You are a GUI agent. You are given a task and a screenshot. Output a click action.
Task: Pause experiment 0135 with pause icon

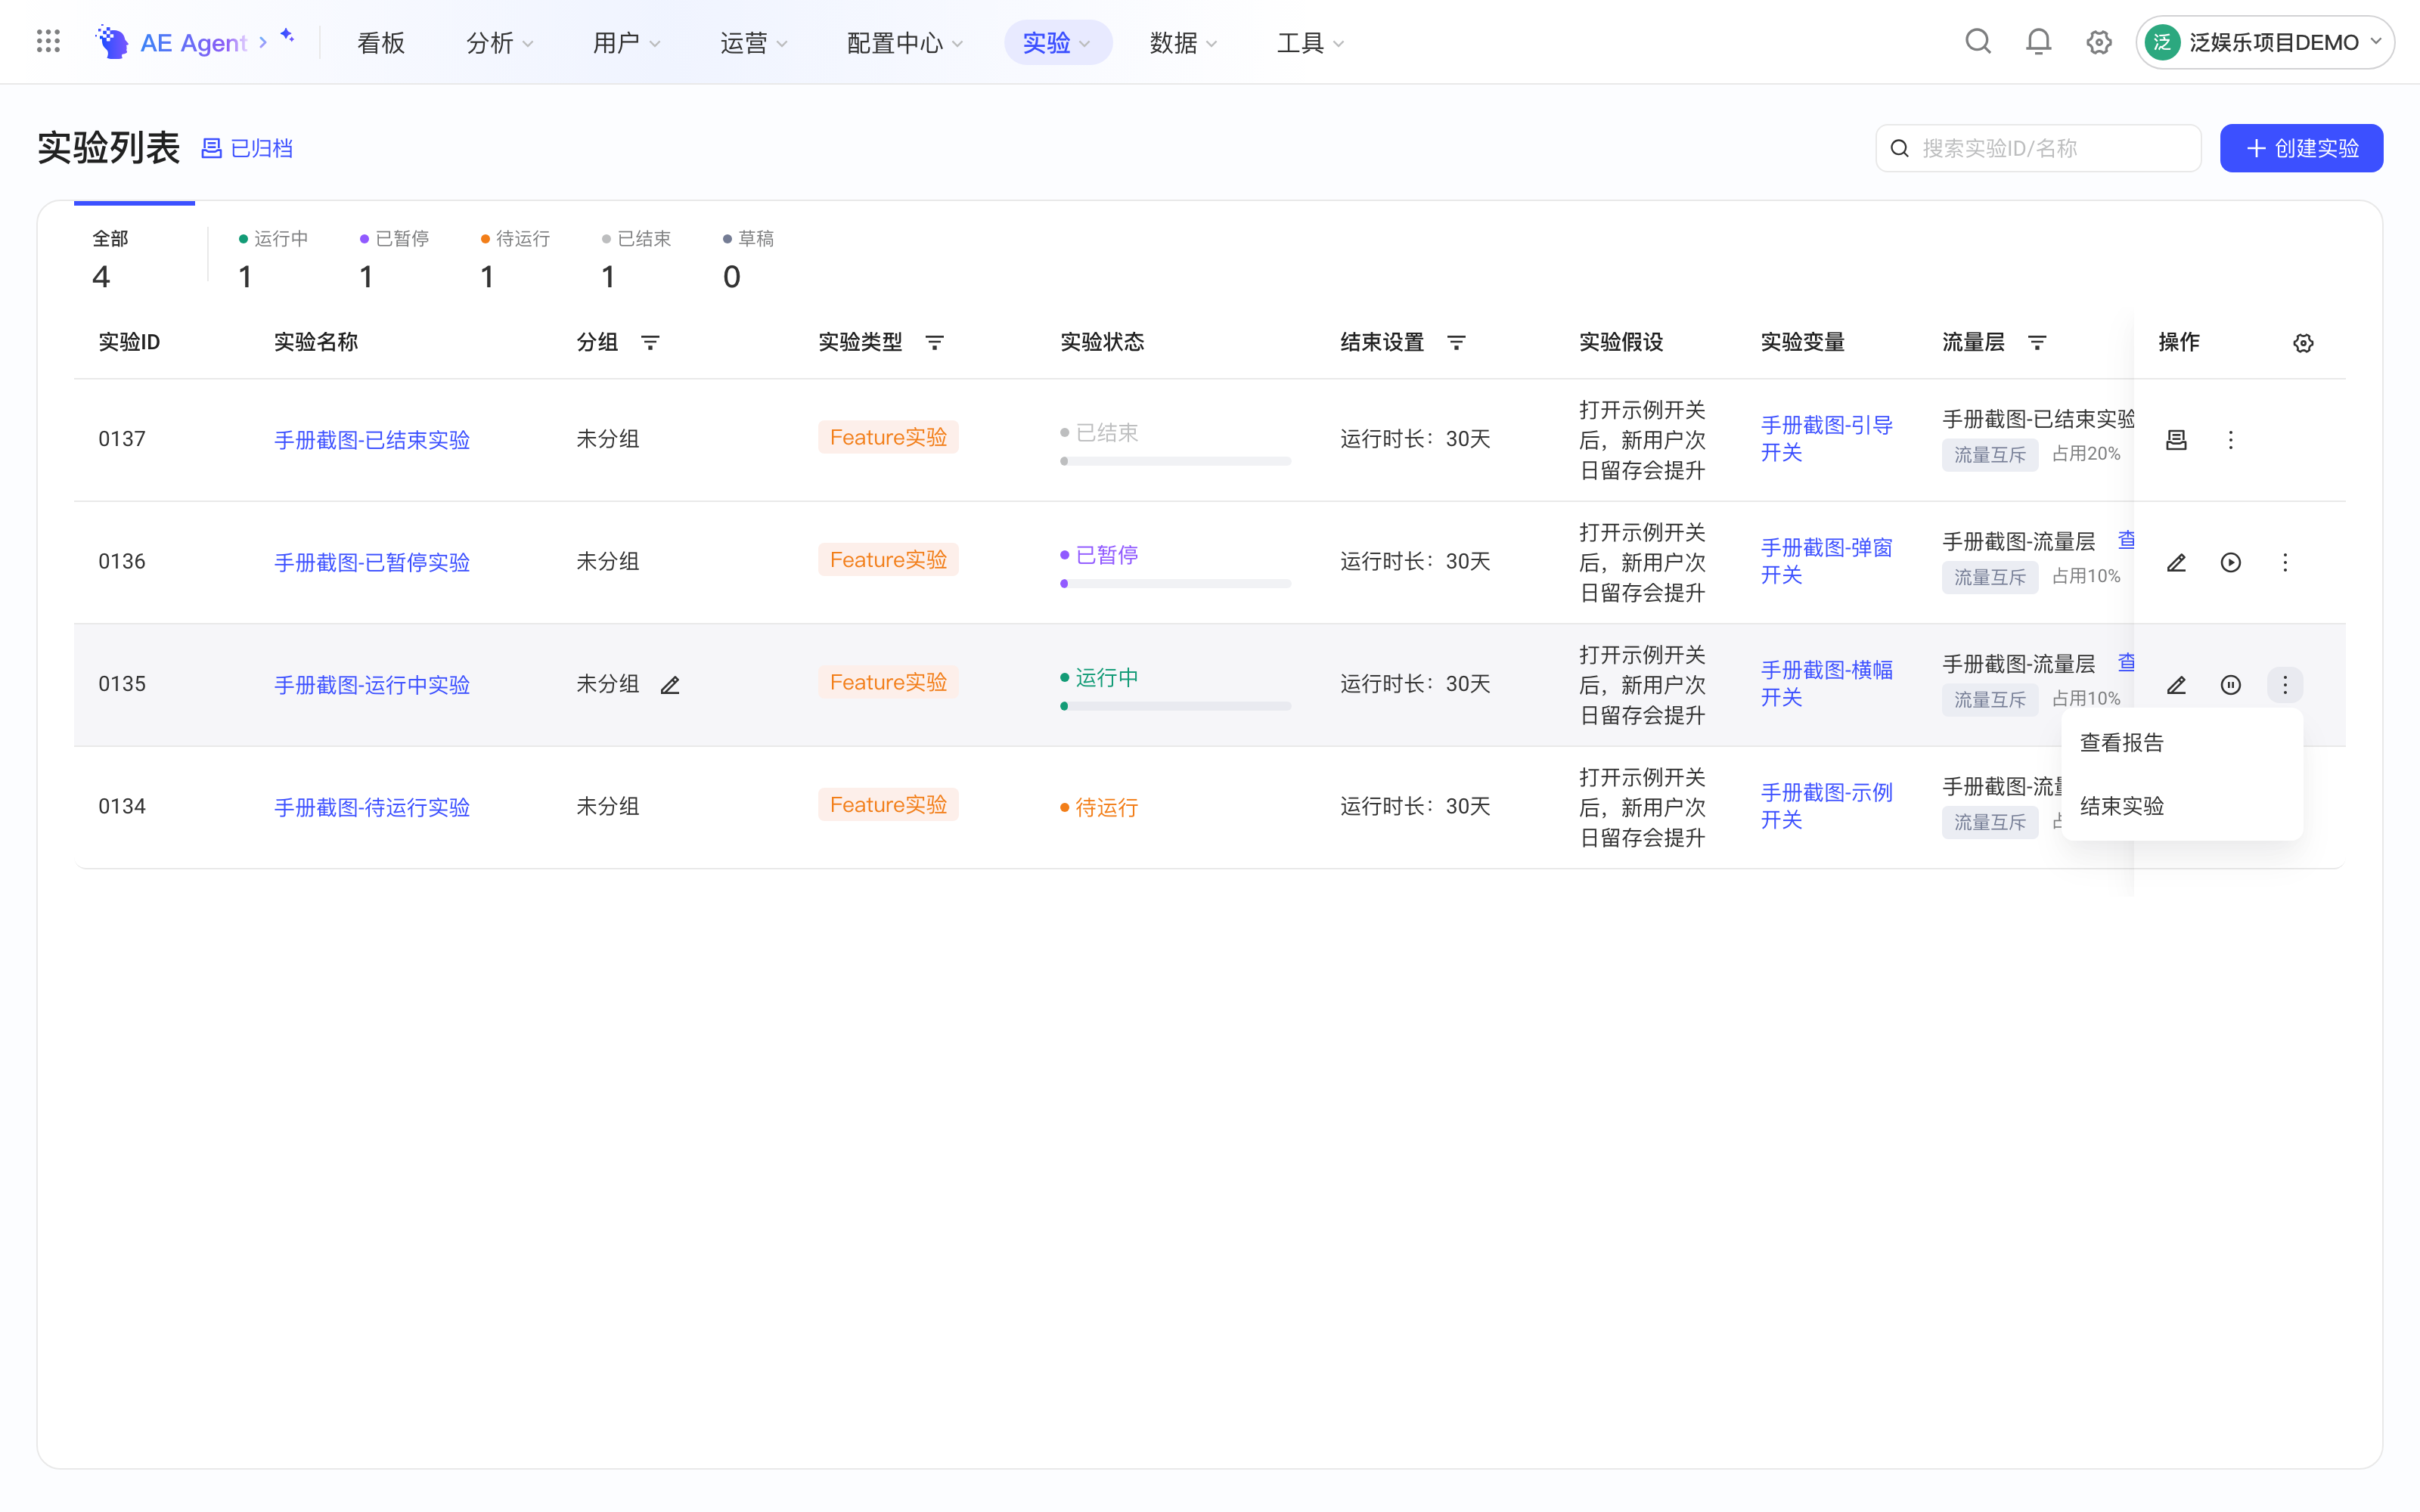(2230, 685)
